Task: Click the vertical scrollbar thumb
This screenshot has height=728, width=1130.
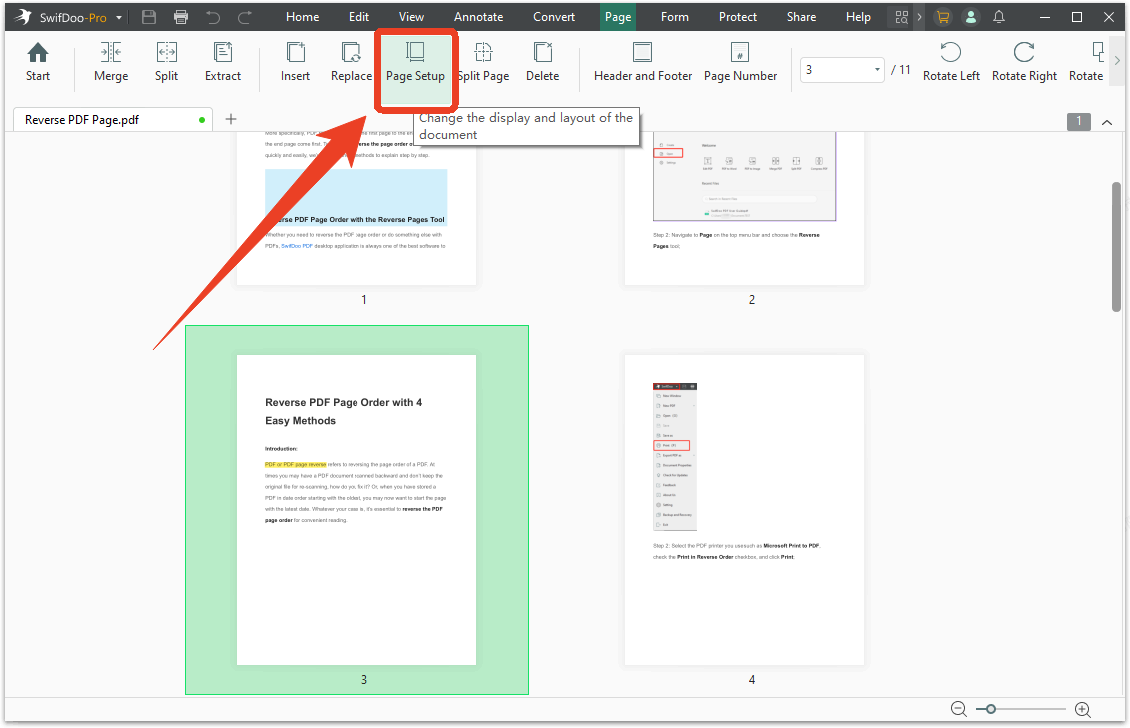Action: point(1116,247)
